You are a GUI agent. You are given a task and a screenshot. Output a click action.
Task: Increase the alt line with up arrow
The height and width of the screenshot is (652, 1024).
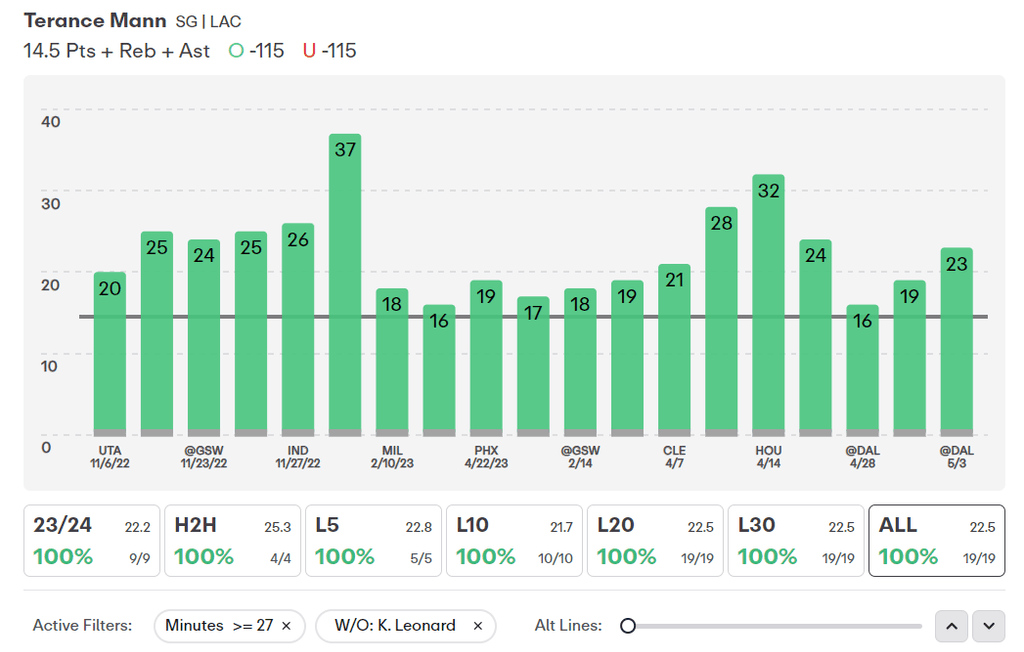click(x=952, y=626)
